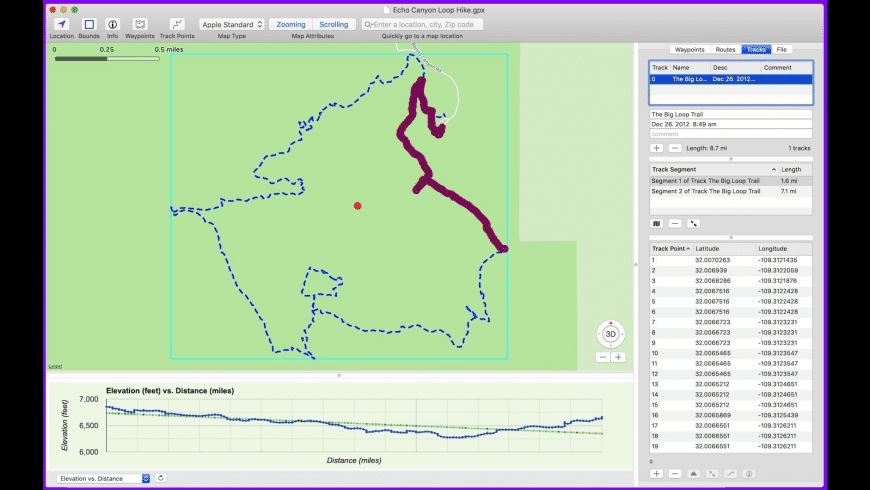This screenshot has height=490, width=870.
Task: Open the Info toolbar button
Action: [112, 24]
